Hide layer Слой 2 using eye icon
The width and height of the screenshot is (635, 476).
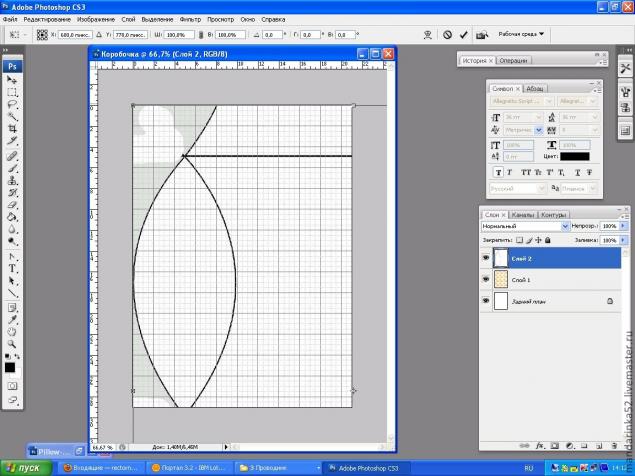pyautogui.click(x=487, y=259)
